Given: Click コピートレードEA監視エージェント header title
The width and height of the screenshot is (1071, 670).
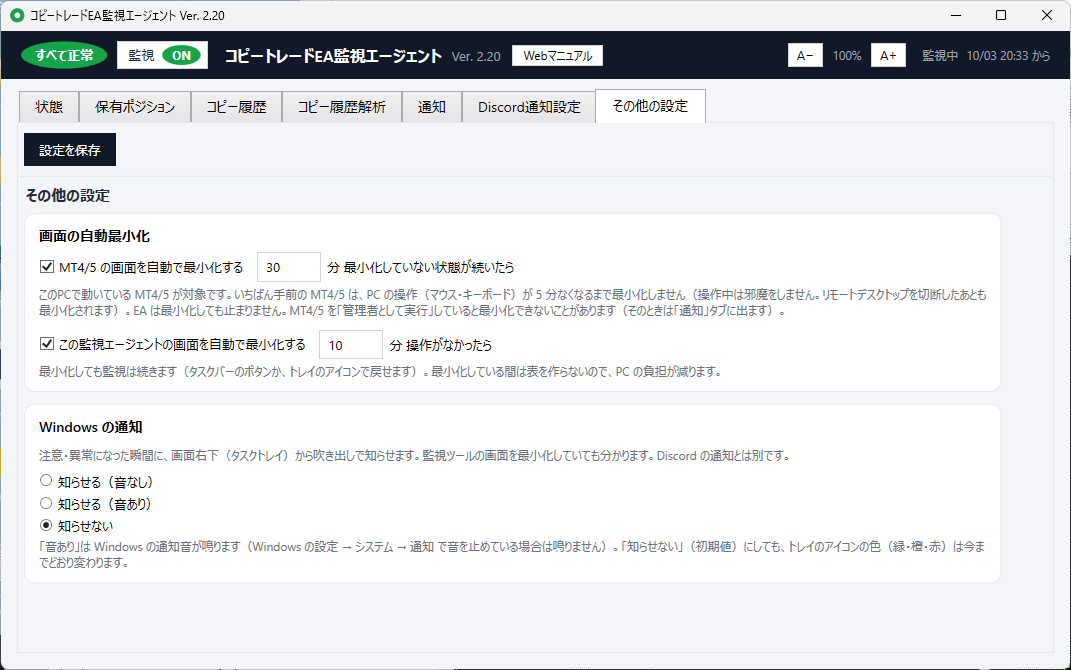Looking at the screenshot, I should (333, 55).
